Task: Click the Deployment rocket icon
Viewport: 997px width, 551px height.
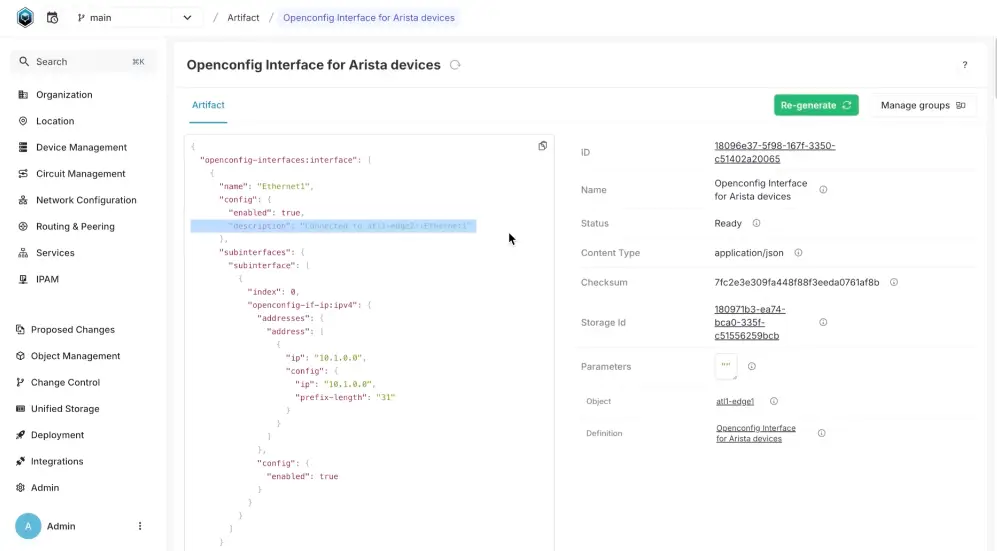Action: coord(20,435)
